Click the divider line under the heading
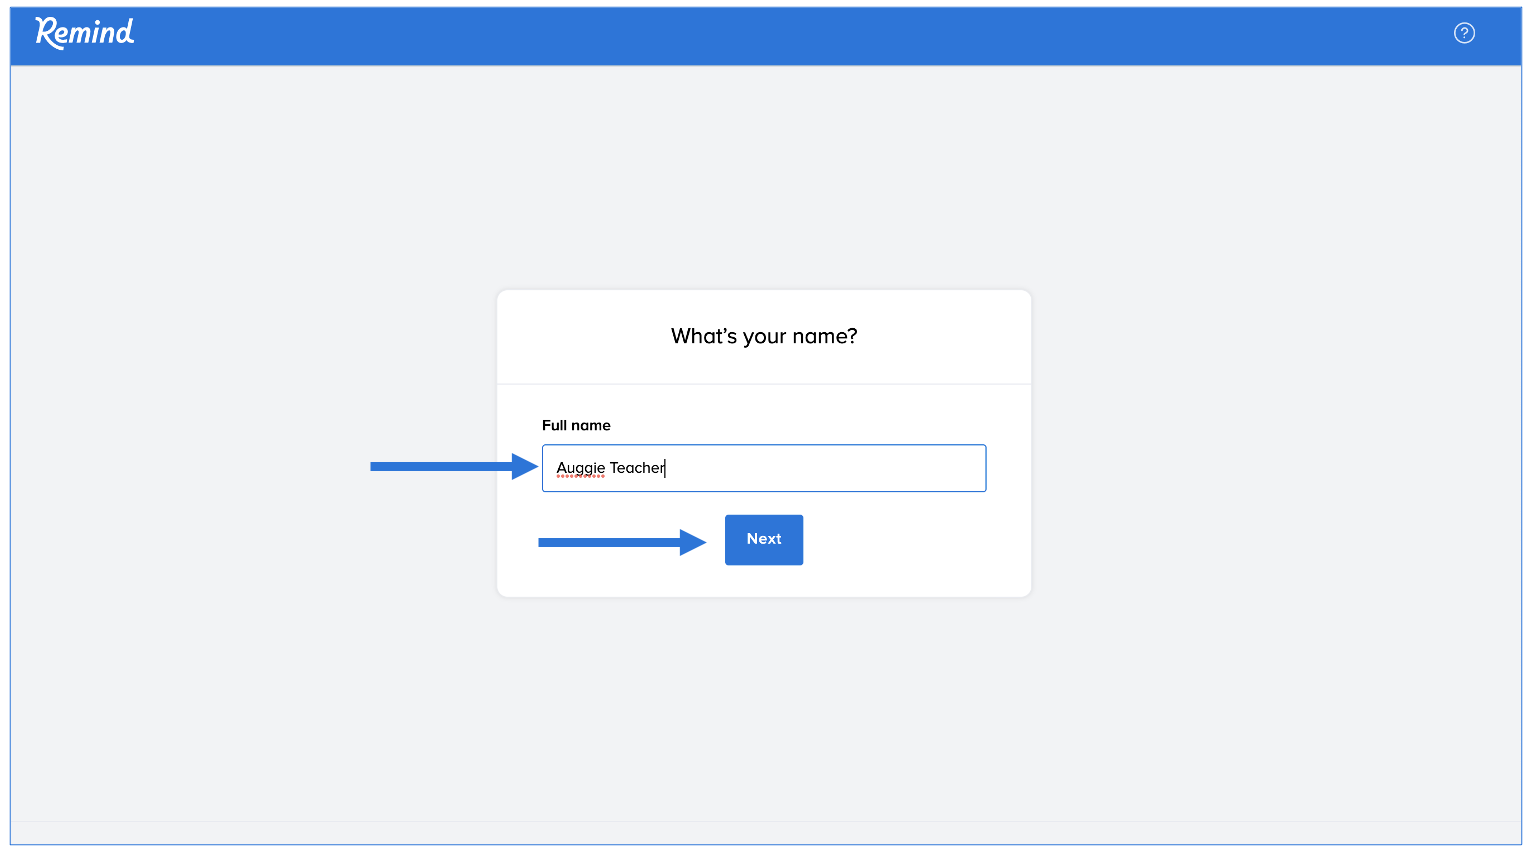The image size is (1535, 857). click(x=763, y=384)
